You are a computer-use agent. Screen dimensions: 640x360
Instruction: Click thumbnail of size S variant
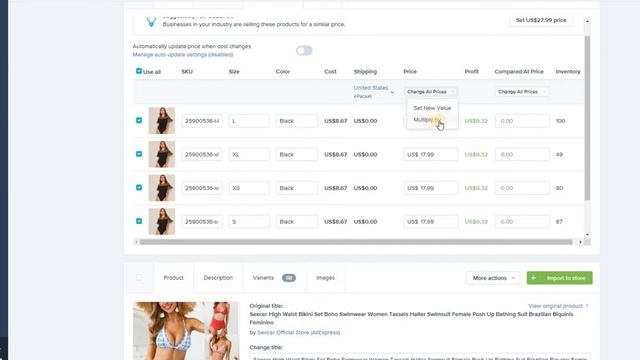point(162,221)
